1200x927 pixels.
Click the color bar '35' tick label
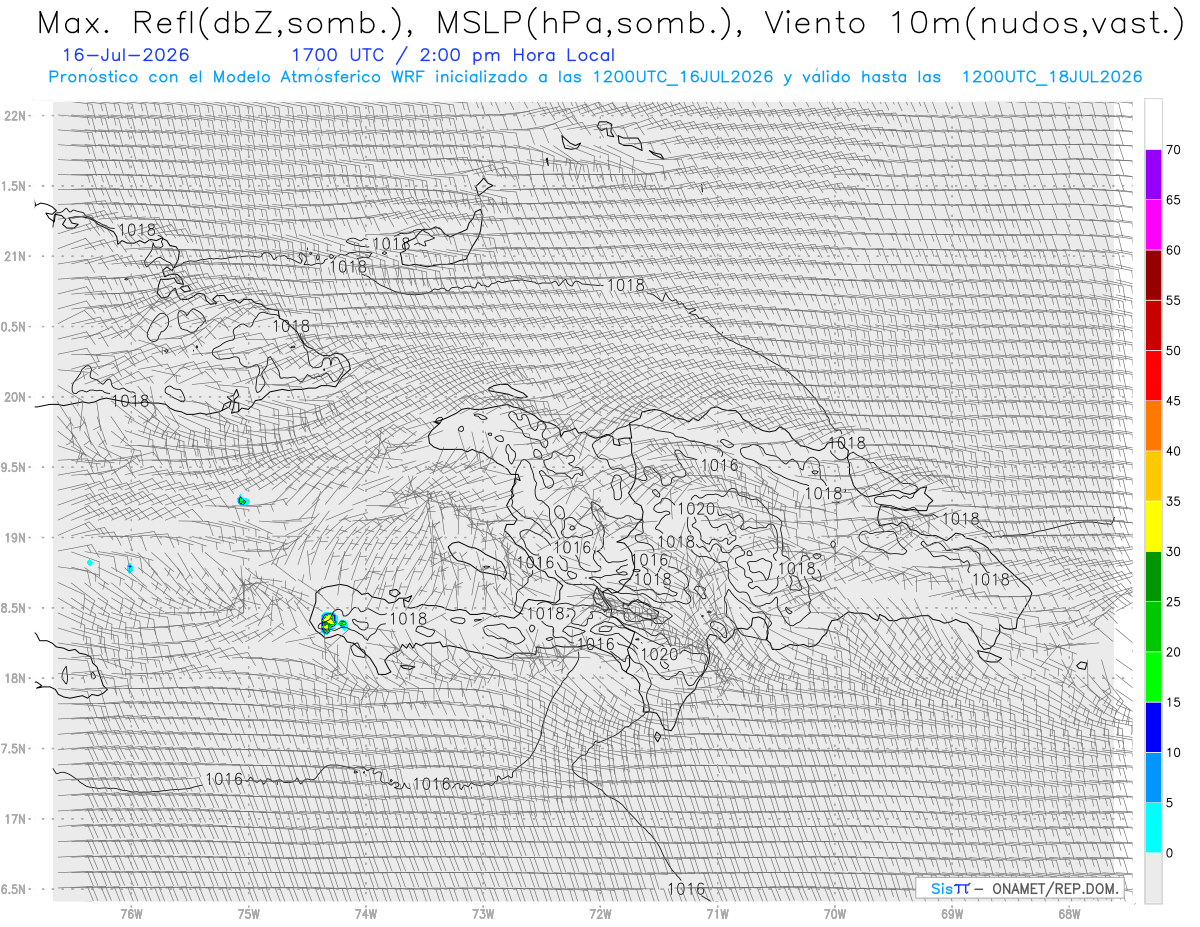pos(1174,501)
